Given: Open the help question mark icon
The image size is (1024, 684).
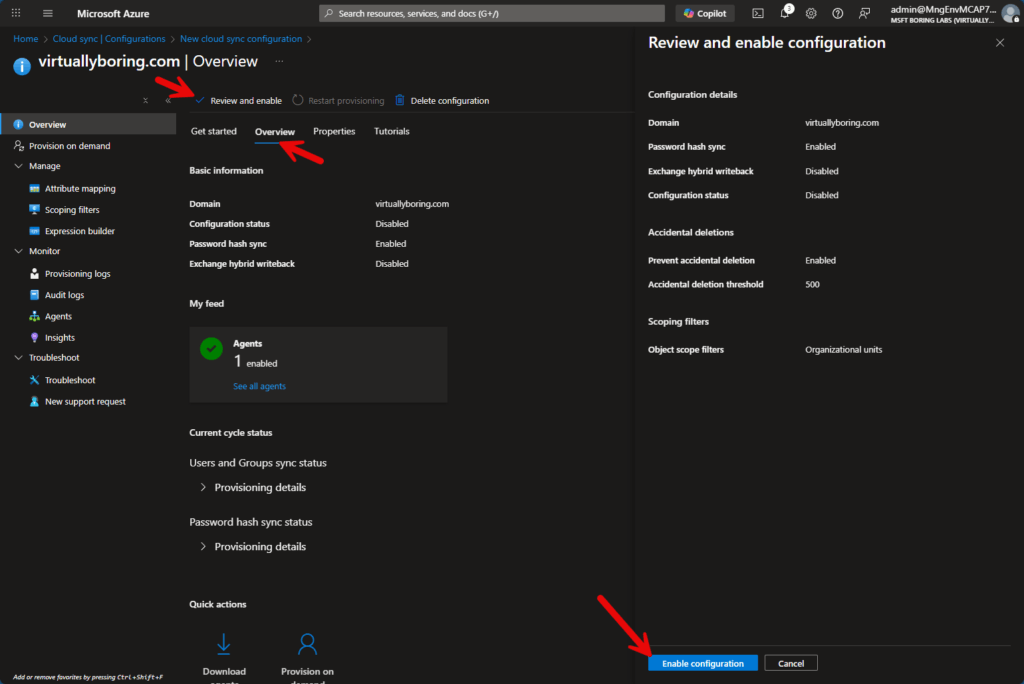Looking at the screenshot, I should pos(837,13).
